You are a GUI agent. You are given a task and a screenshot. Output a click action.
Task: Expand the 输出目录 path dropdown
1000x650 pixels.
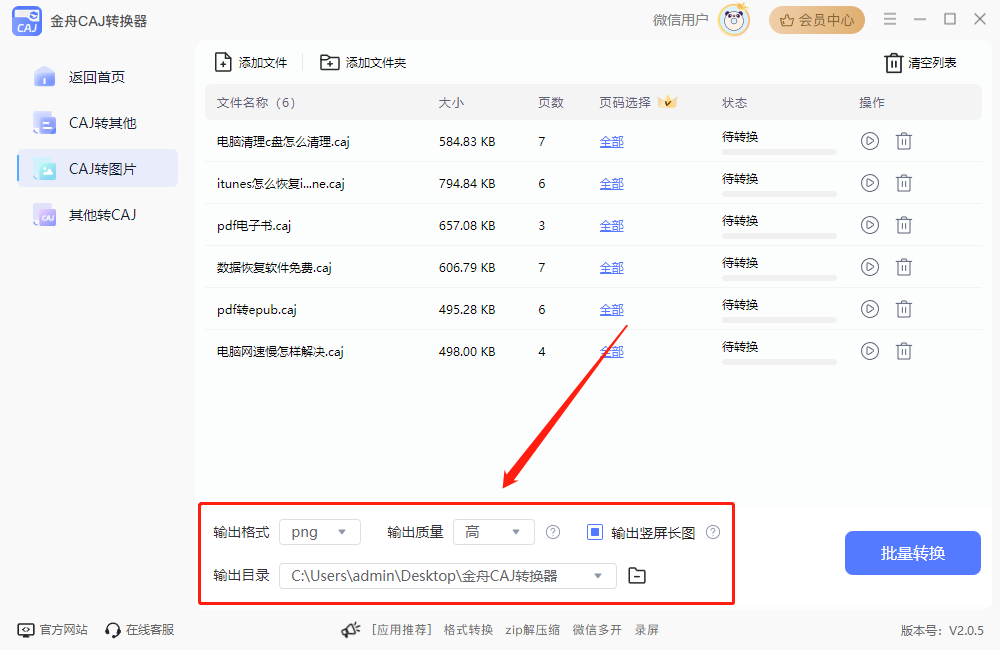point(598,575)
